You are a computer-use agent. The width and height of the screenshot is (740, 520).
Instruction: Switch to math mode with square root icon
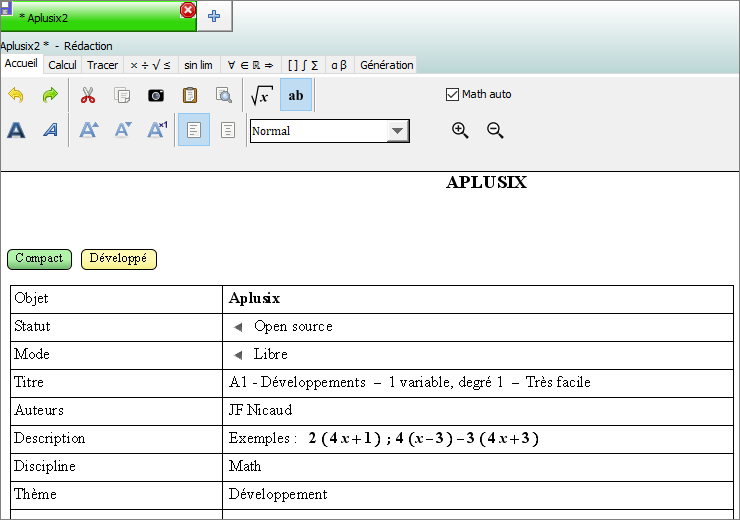(x=261, y=95)
